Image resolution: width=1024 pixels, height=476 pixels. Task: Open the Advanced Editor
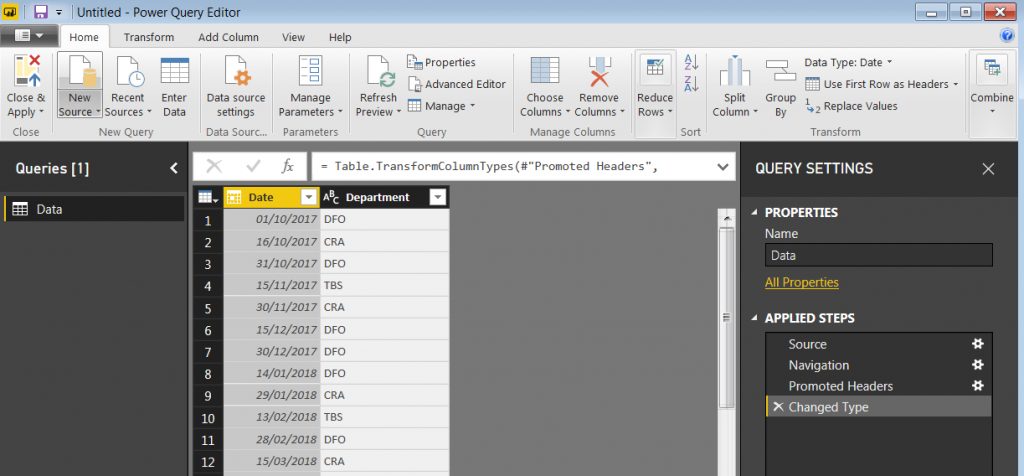(x=456, y=84)
